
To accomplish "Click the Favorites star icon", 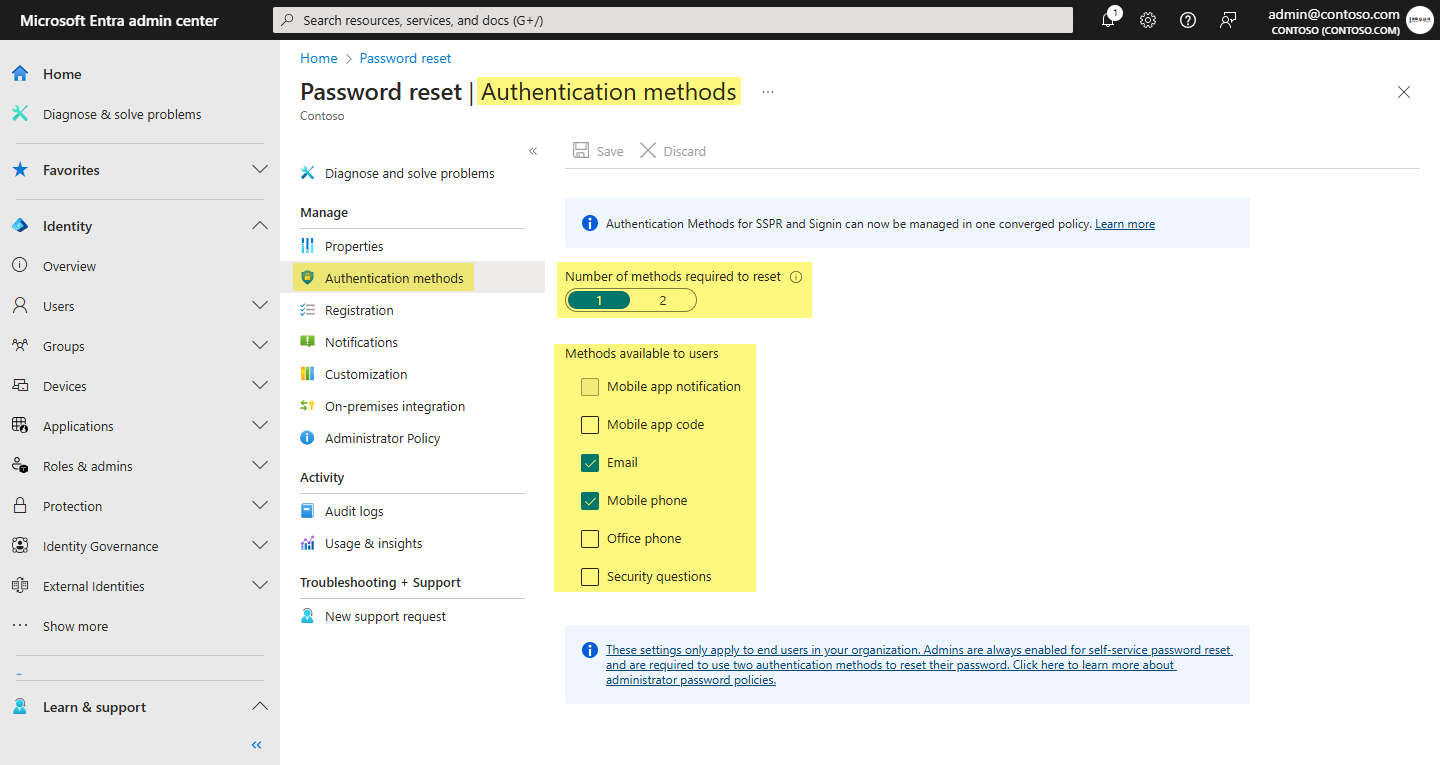I will [x=20, y=170].
